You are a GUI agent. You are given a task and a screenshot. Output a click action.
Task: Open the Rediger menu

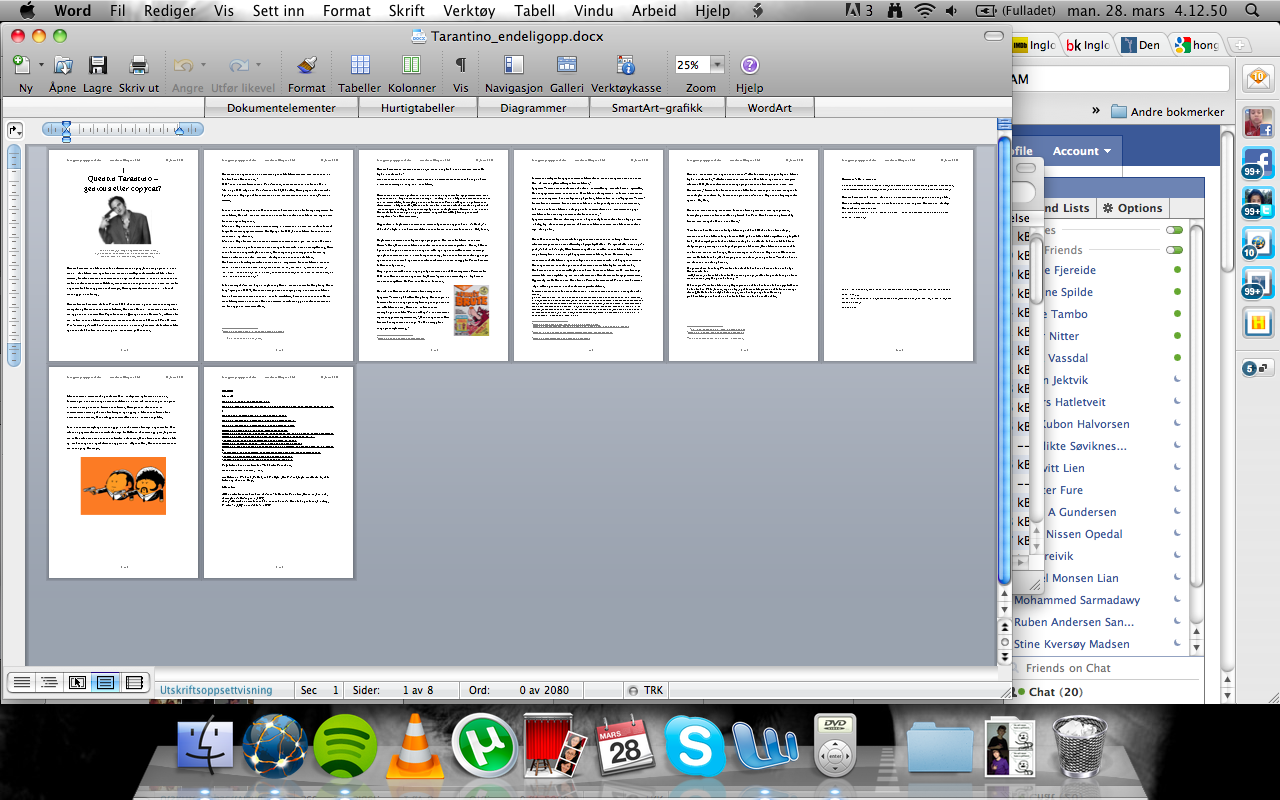(169, 11)
